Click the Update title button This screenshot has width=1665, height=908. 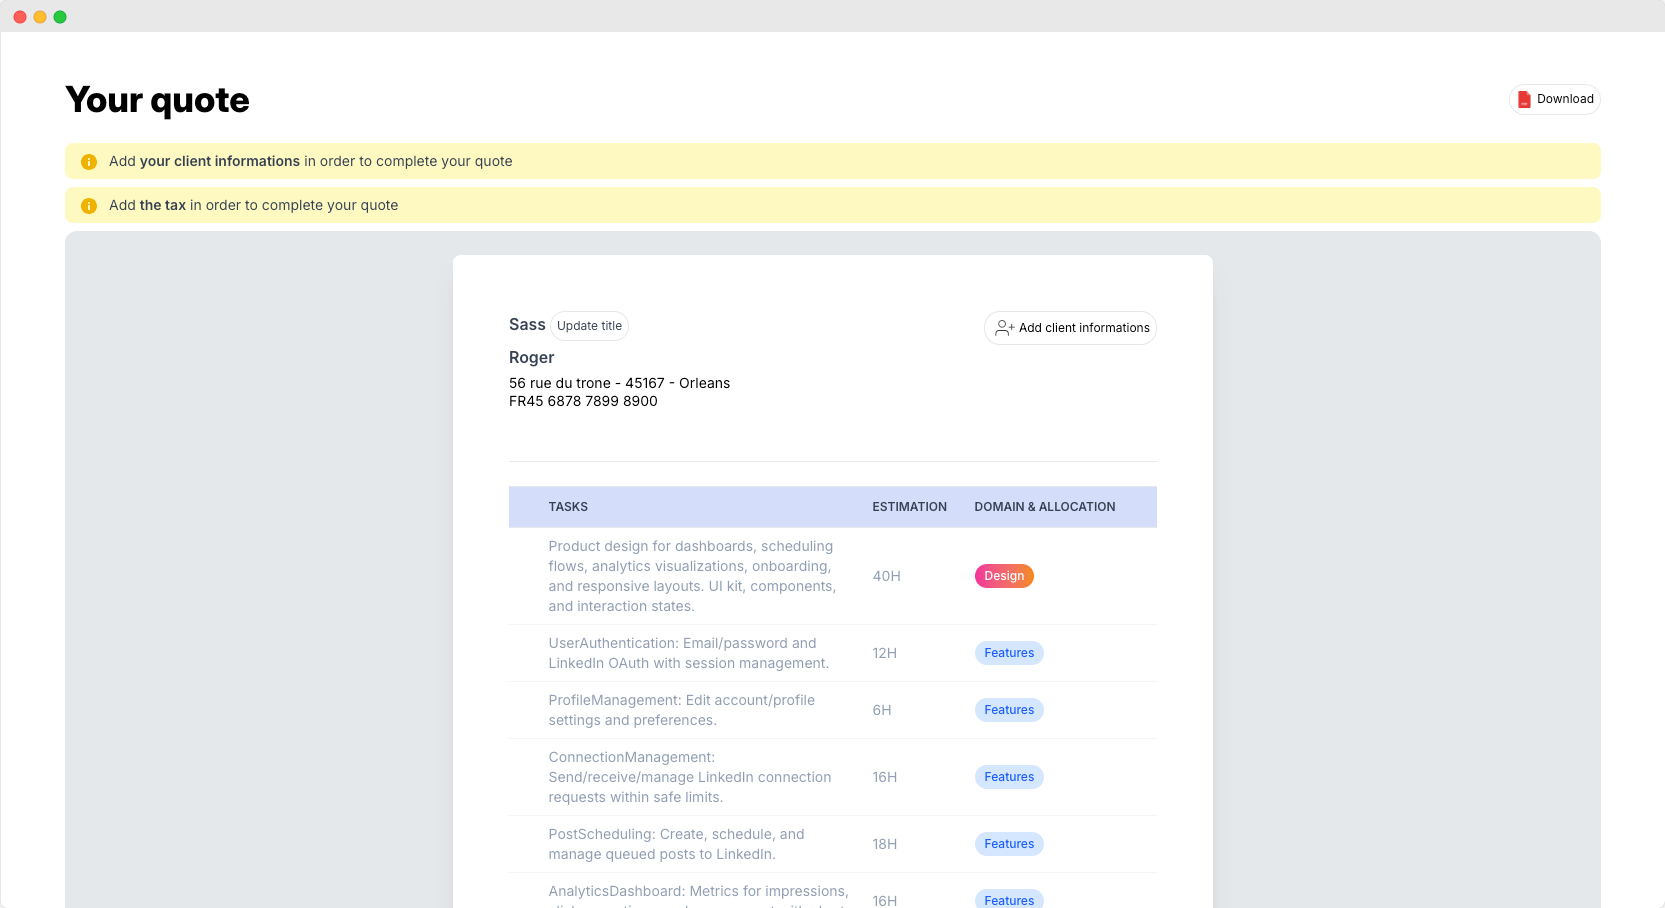click(589, 326)
